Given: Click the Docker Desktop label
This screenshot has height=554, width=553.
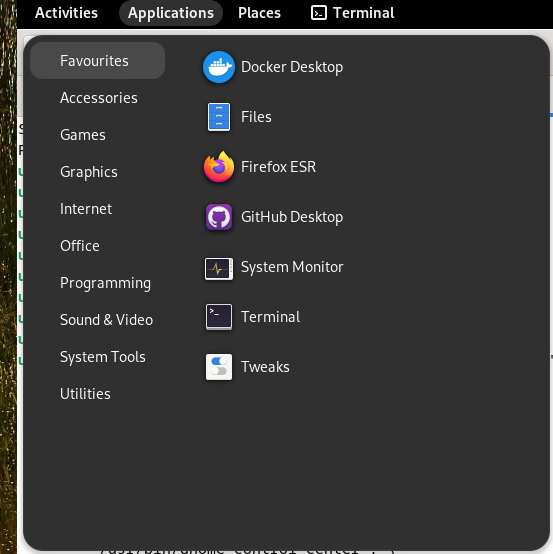Looking at the screenshot, I should pyautogui.click(x=292, y=67).
